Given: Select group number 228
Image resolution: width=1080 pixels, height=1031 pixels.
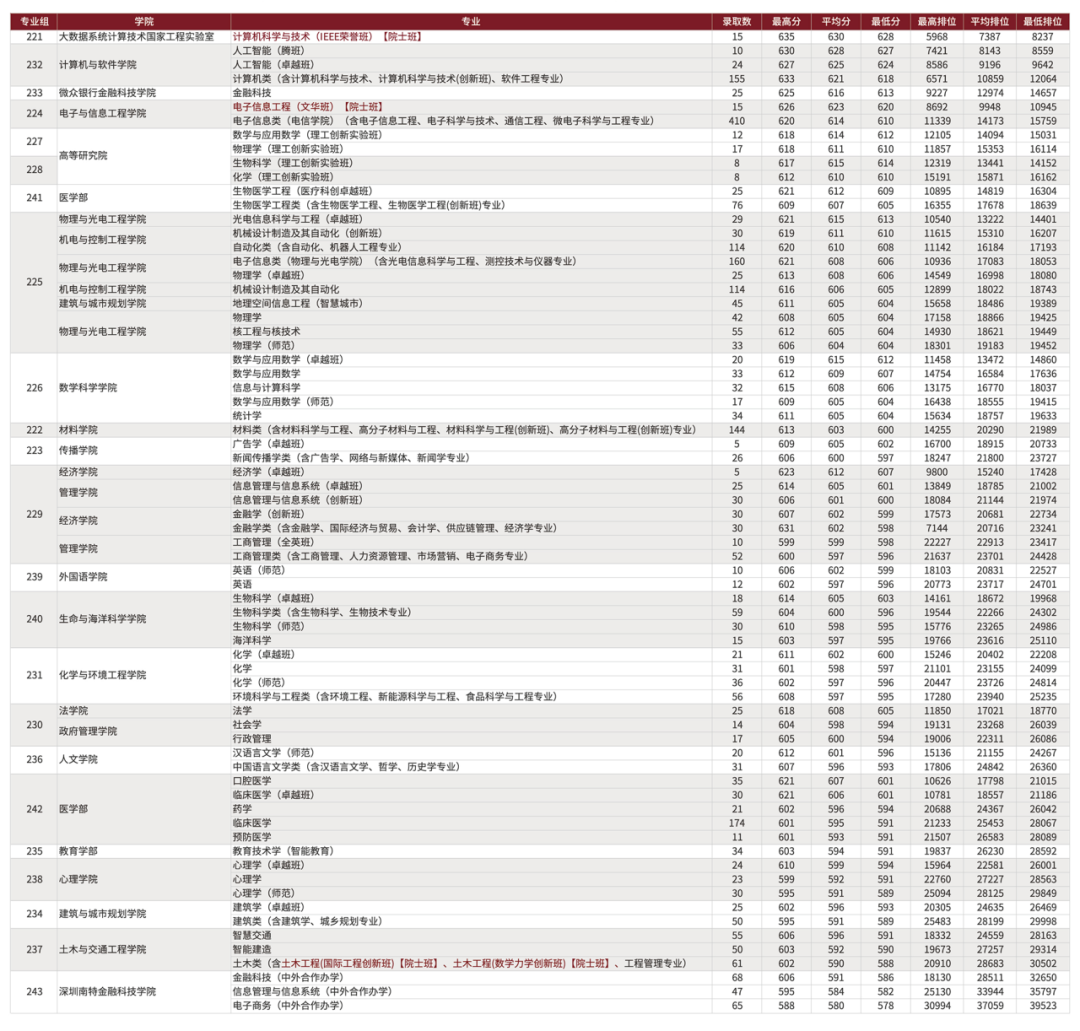Looking at the screenshot, I should [x=34, y=169].
